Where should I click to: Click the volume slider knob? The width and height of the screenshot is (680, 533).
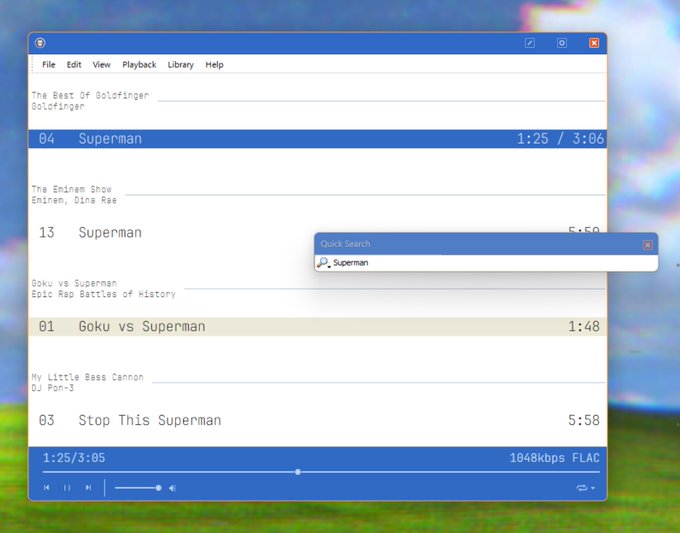point(159,488)
